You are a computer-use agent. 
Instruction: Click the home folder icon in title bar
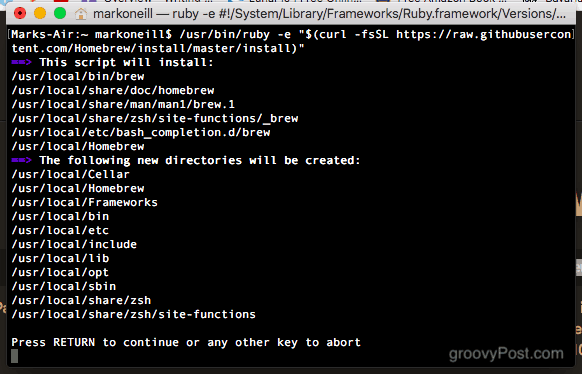click(x=81, y=14)
